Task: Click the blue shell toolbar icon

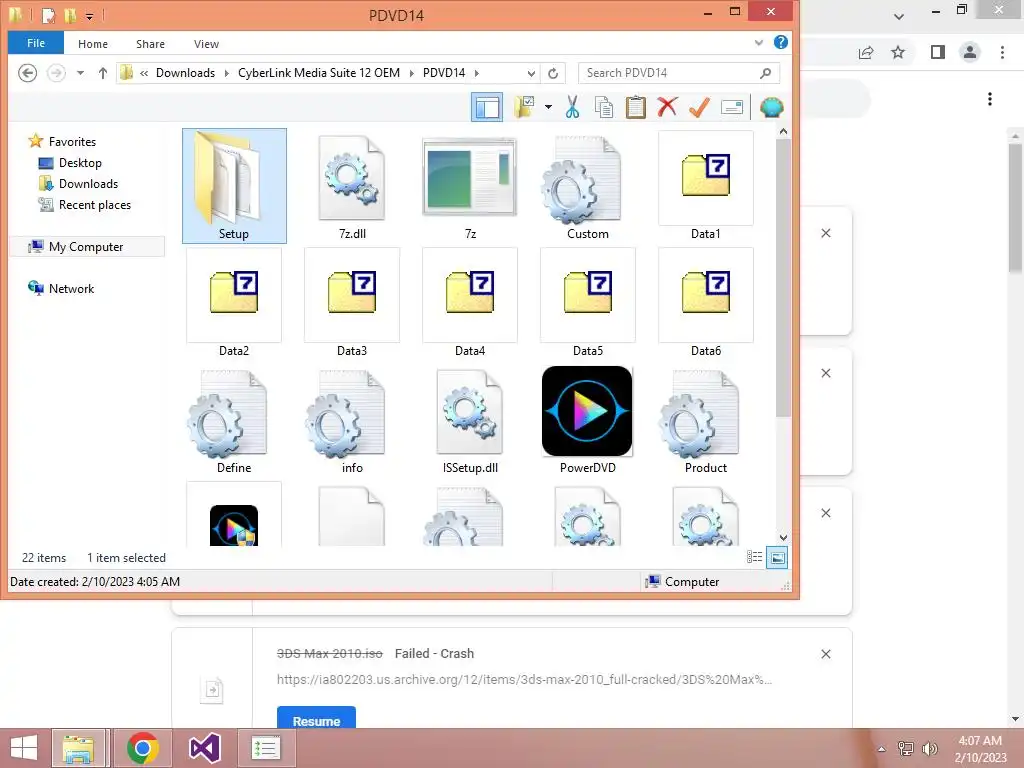Action: click(x=771, y=107)
